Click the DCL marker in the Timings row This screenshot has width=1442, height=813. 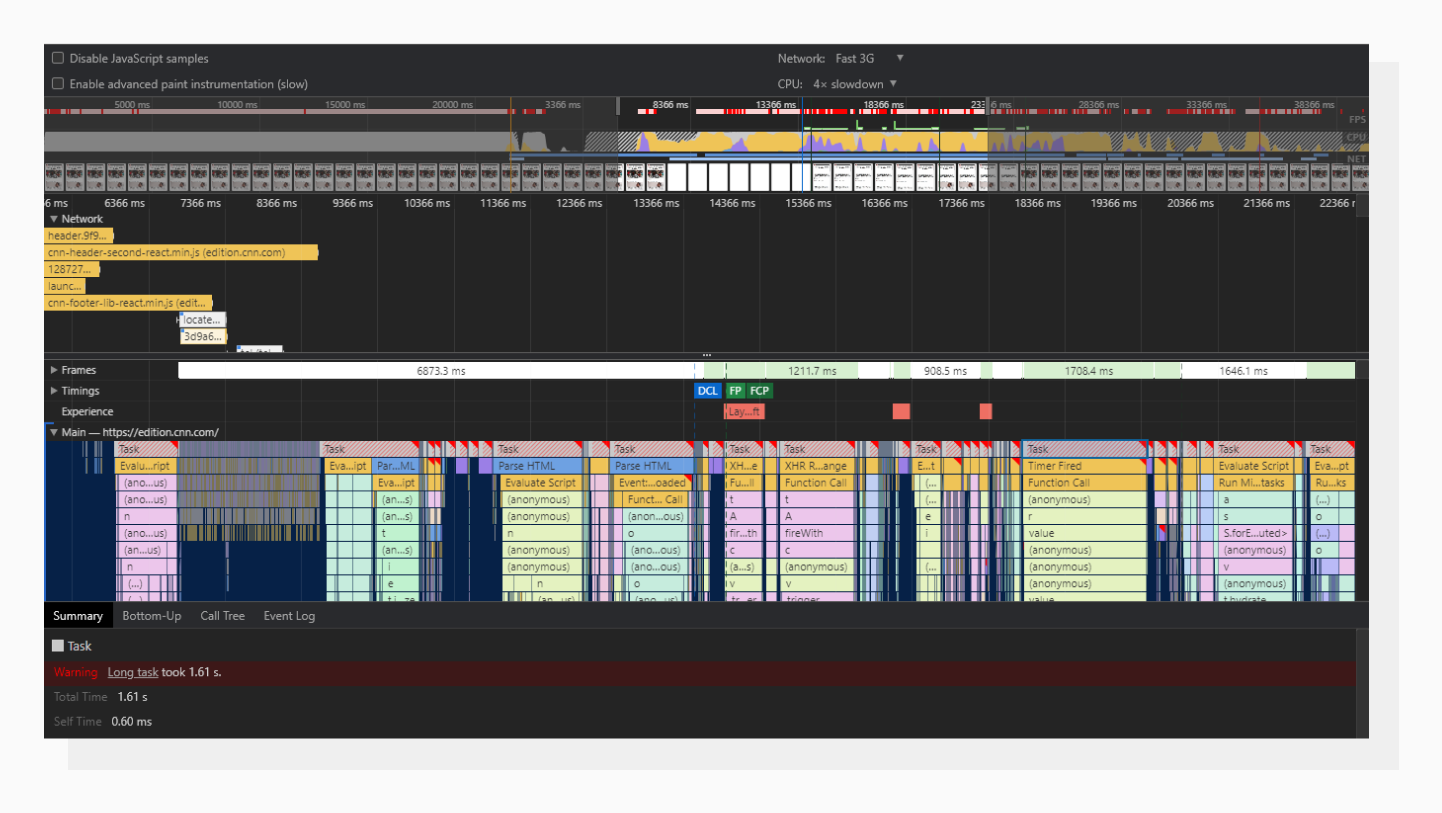click(x=707, y=391)
